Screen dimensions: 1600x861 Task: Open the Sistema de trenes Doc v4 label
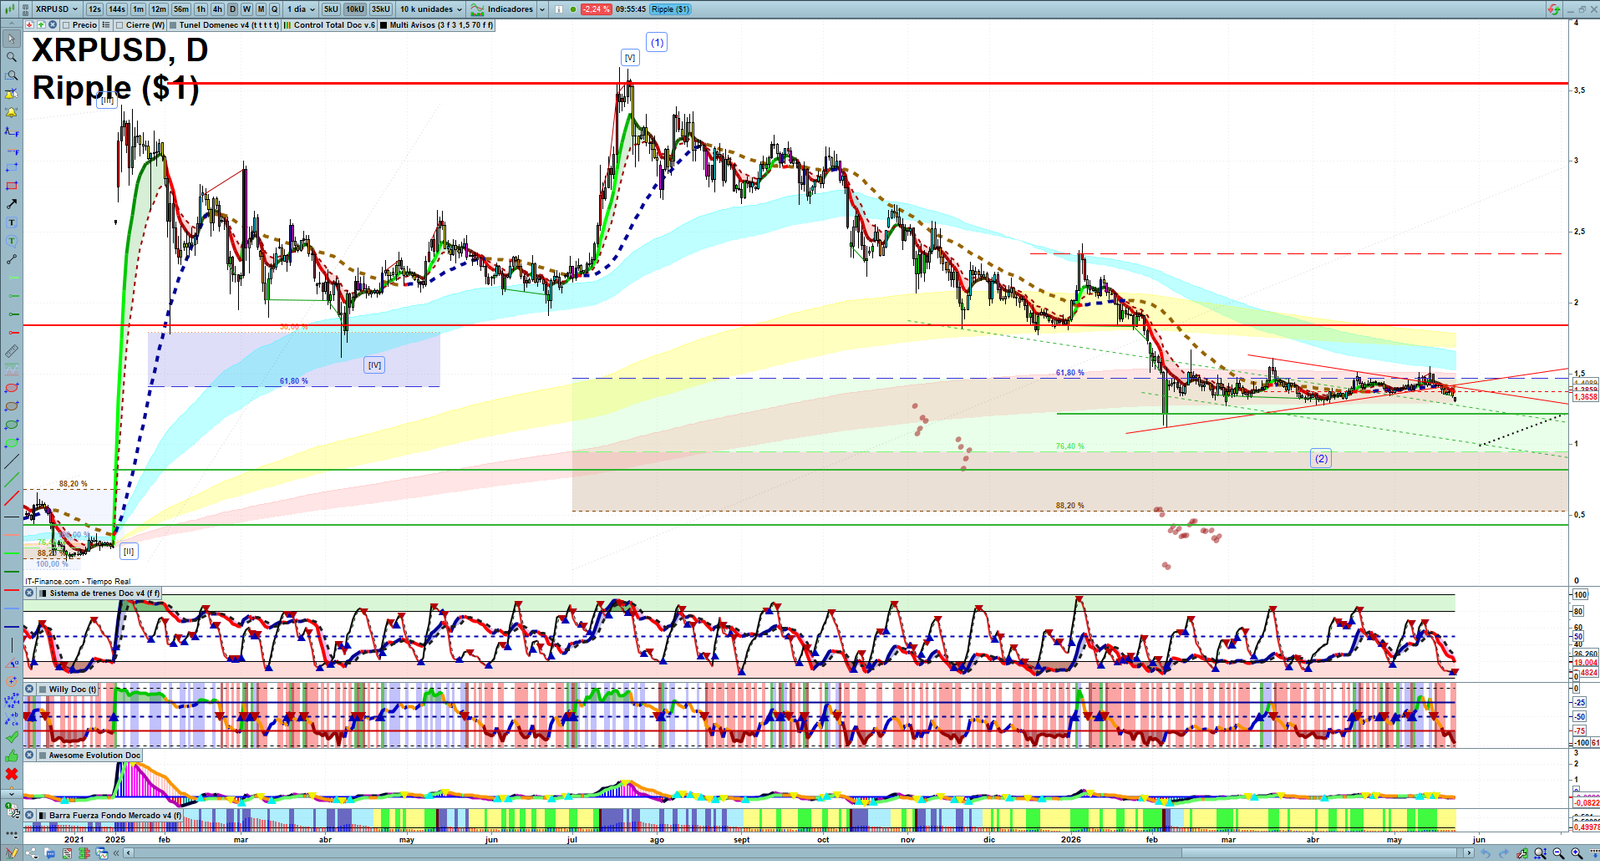pos(104,593)
